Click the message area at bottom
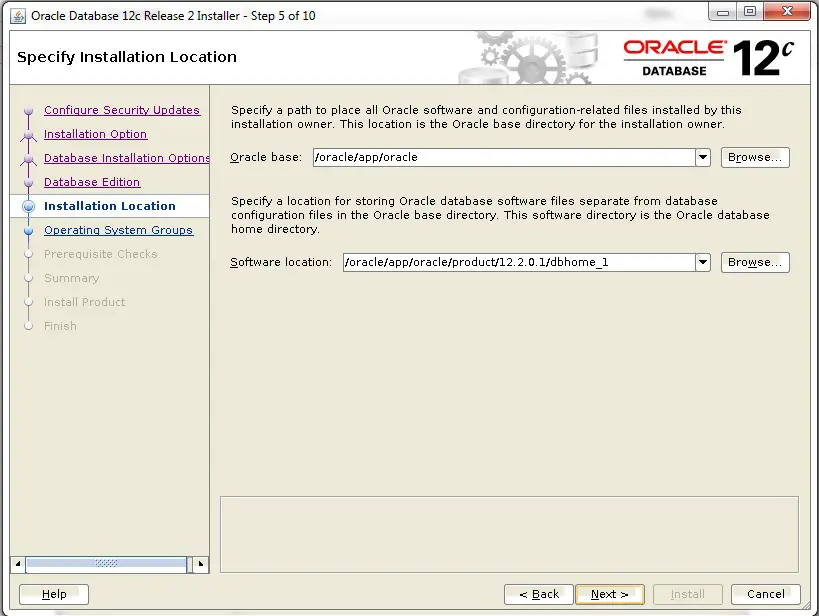The width and height of the screenshot is (819, 616). pyautogui.click(x=509, y=534)
